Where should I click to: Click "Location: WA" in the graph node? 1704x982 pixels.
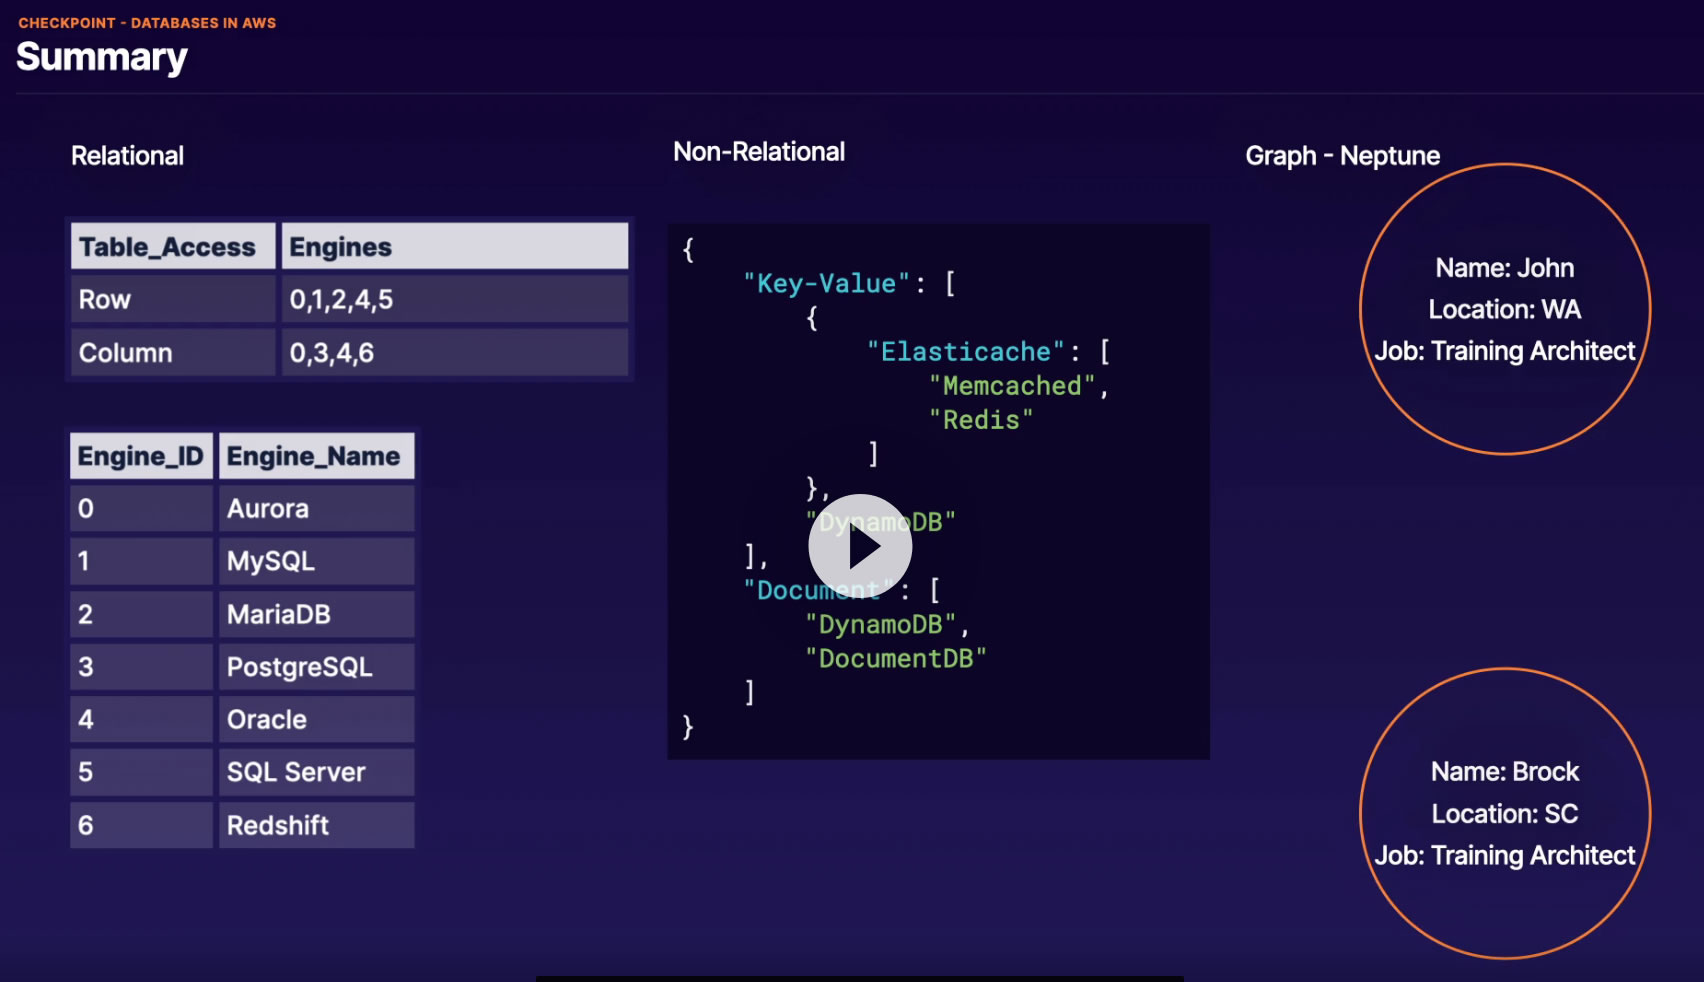click(x=1505, y=310)
